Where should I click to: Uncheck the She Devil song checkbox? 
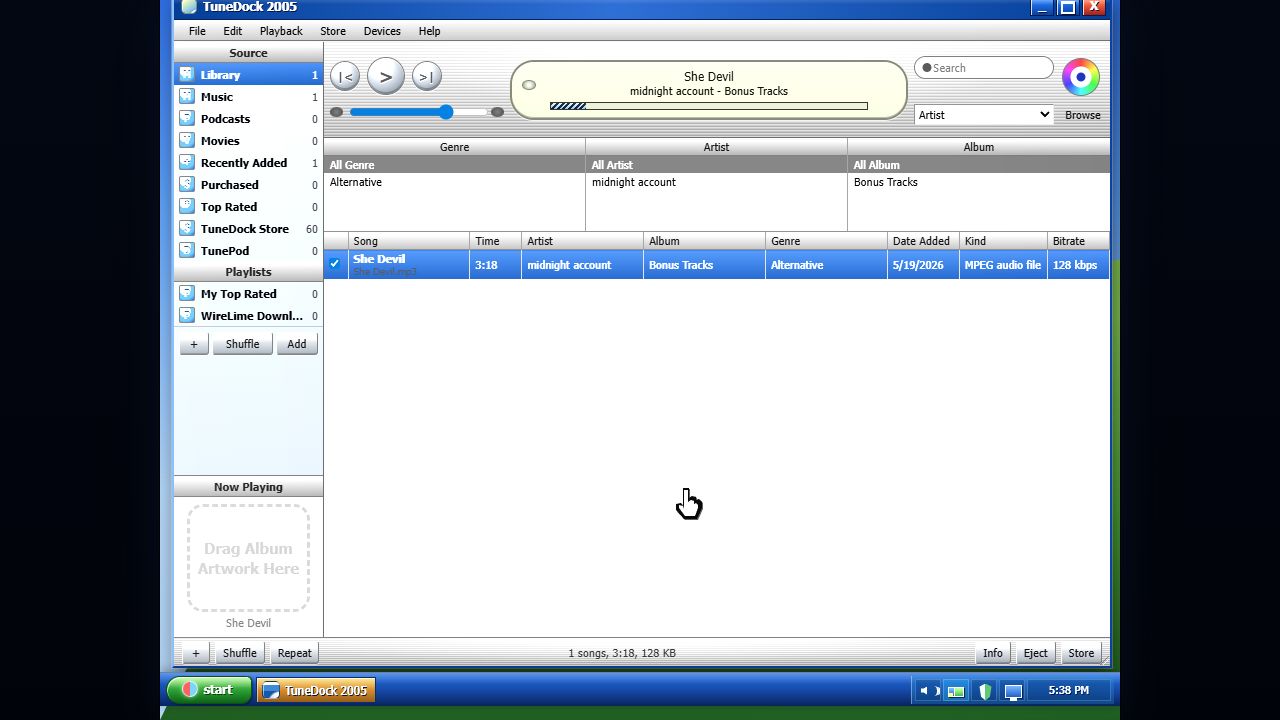[x=335, y=264]
